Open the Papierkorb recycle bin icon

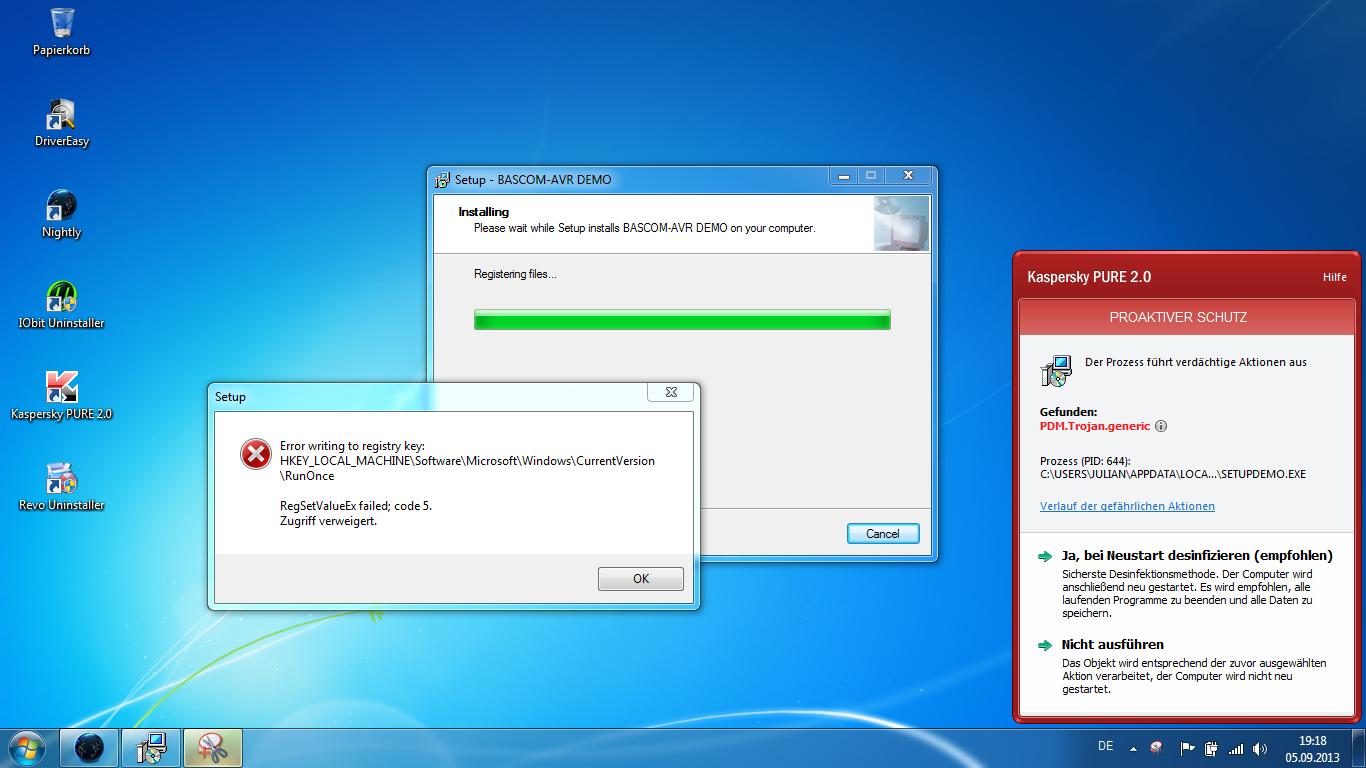click(x=61, y=31)
